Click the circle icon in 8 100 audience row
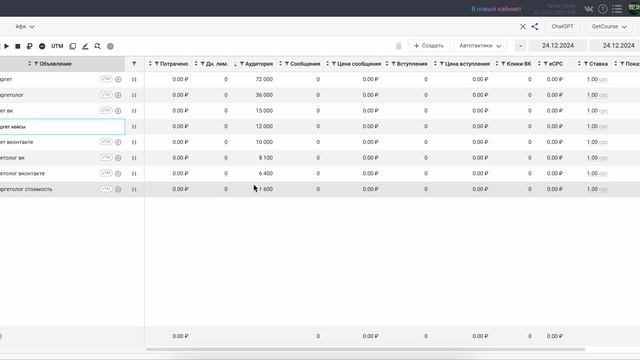This screenshot has height=360, width=640. tap(118, 158)
